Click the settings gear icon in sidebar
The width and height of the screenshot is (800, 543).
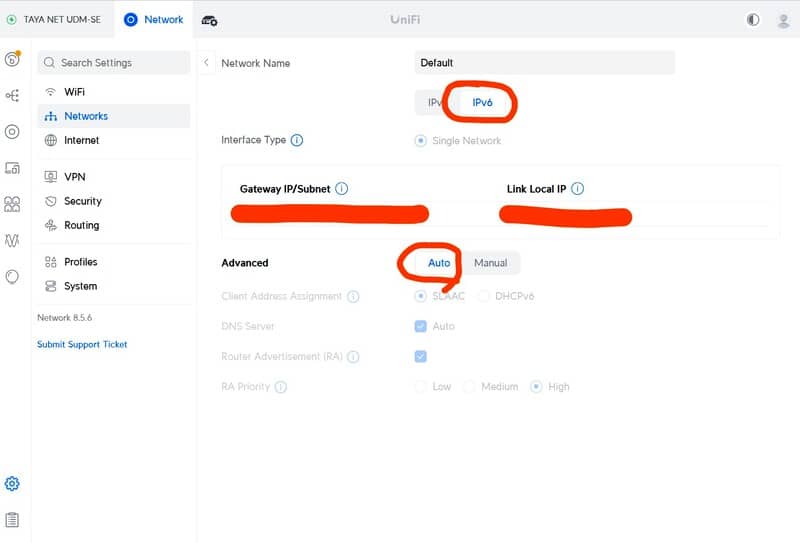point(12,484)
